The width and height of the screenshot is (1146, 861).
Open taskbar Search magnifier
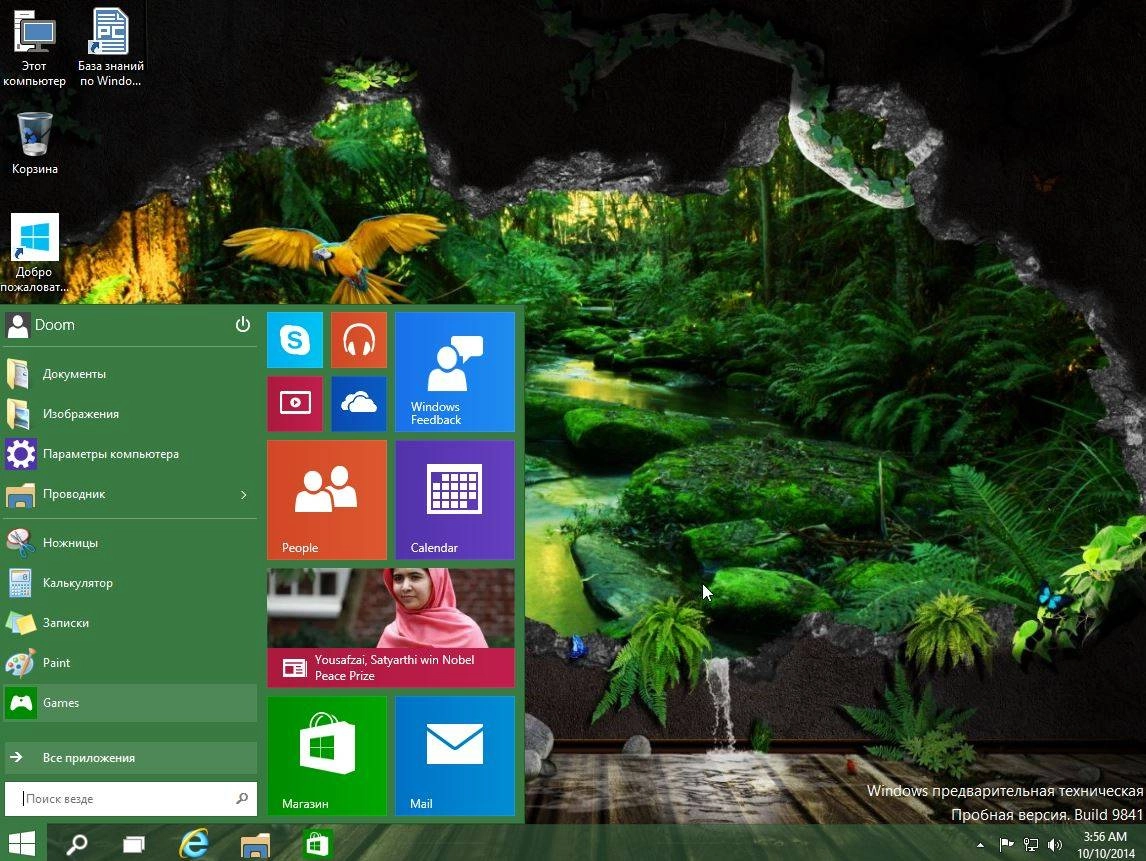pos(76,844)
